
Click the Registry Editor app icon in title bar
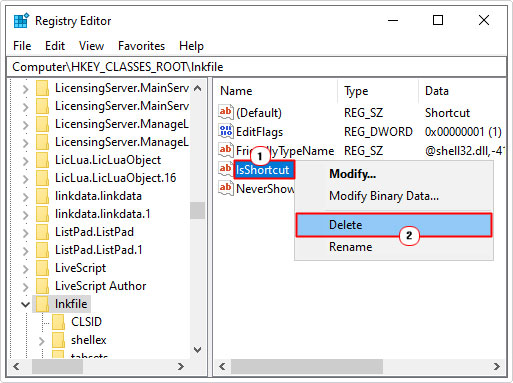21,21
